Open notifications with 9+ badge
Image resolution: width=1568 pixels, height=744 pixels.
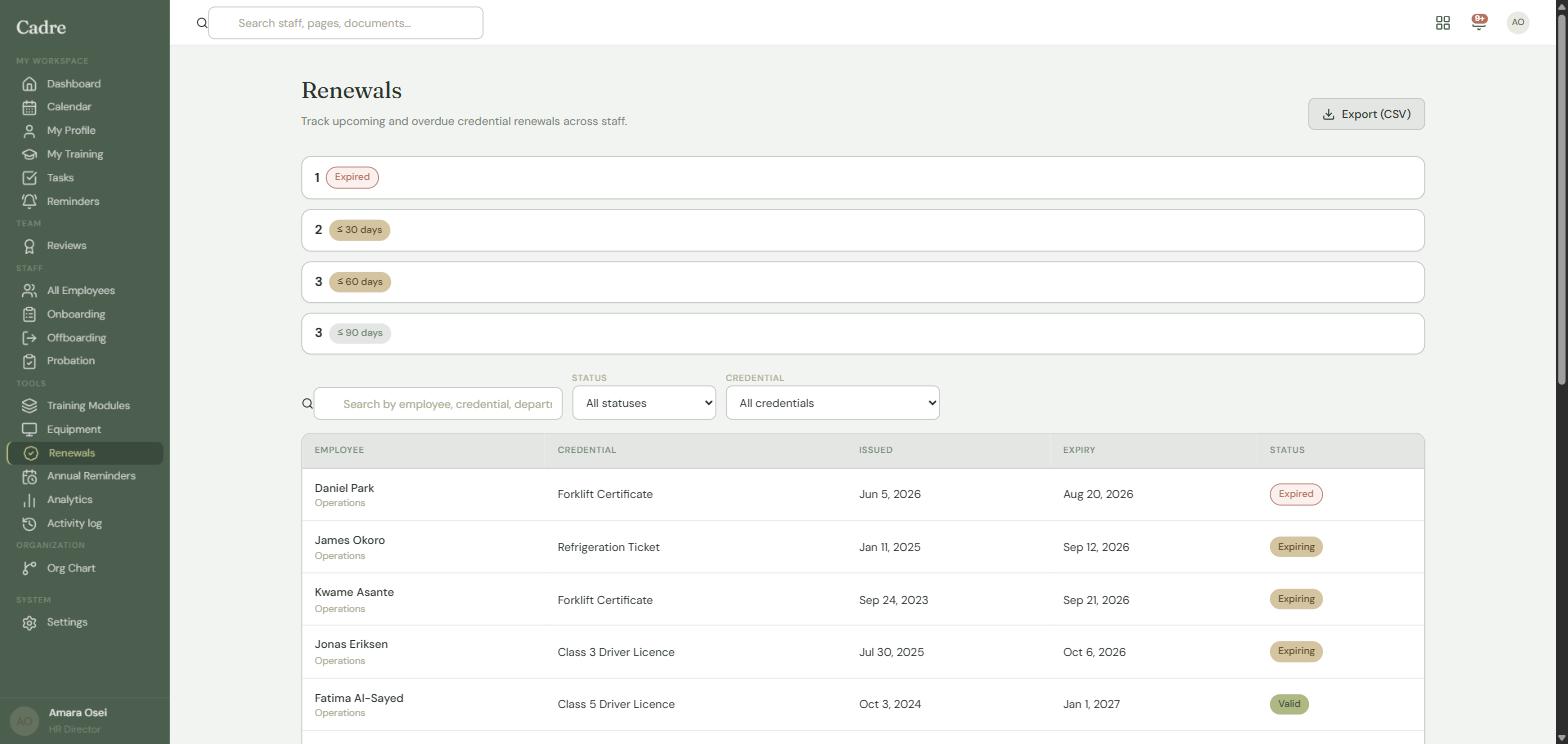tap(1479, 22)
